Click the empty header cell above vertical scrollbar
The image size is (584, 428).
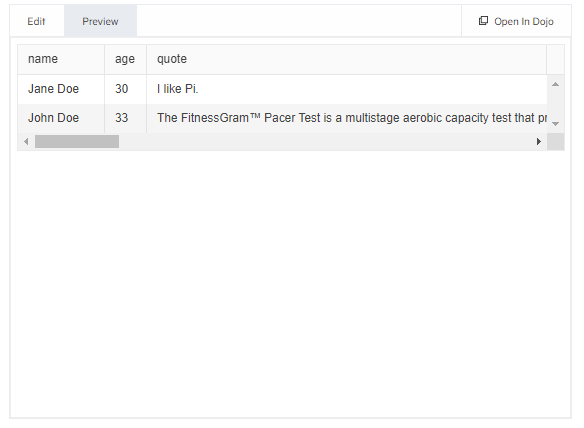(555, 59)
